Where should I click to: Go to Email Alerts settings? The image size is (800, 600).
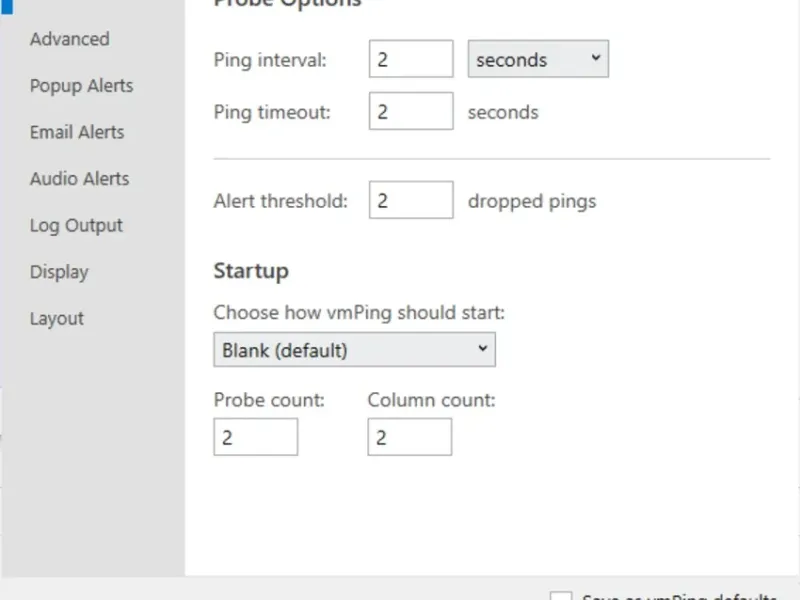[x=77, y=132]
